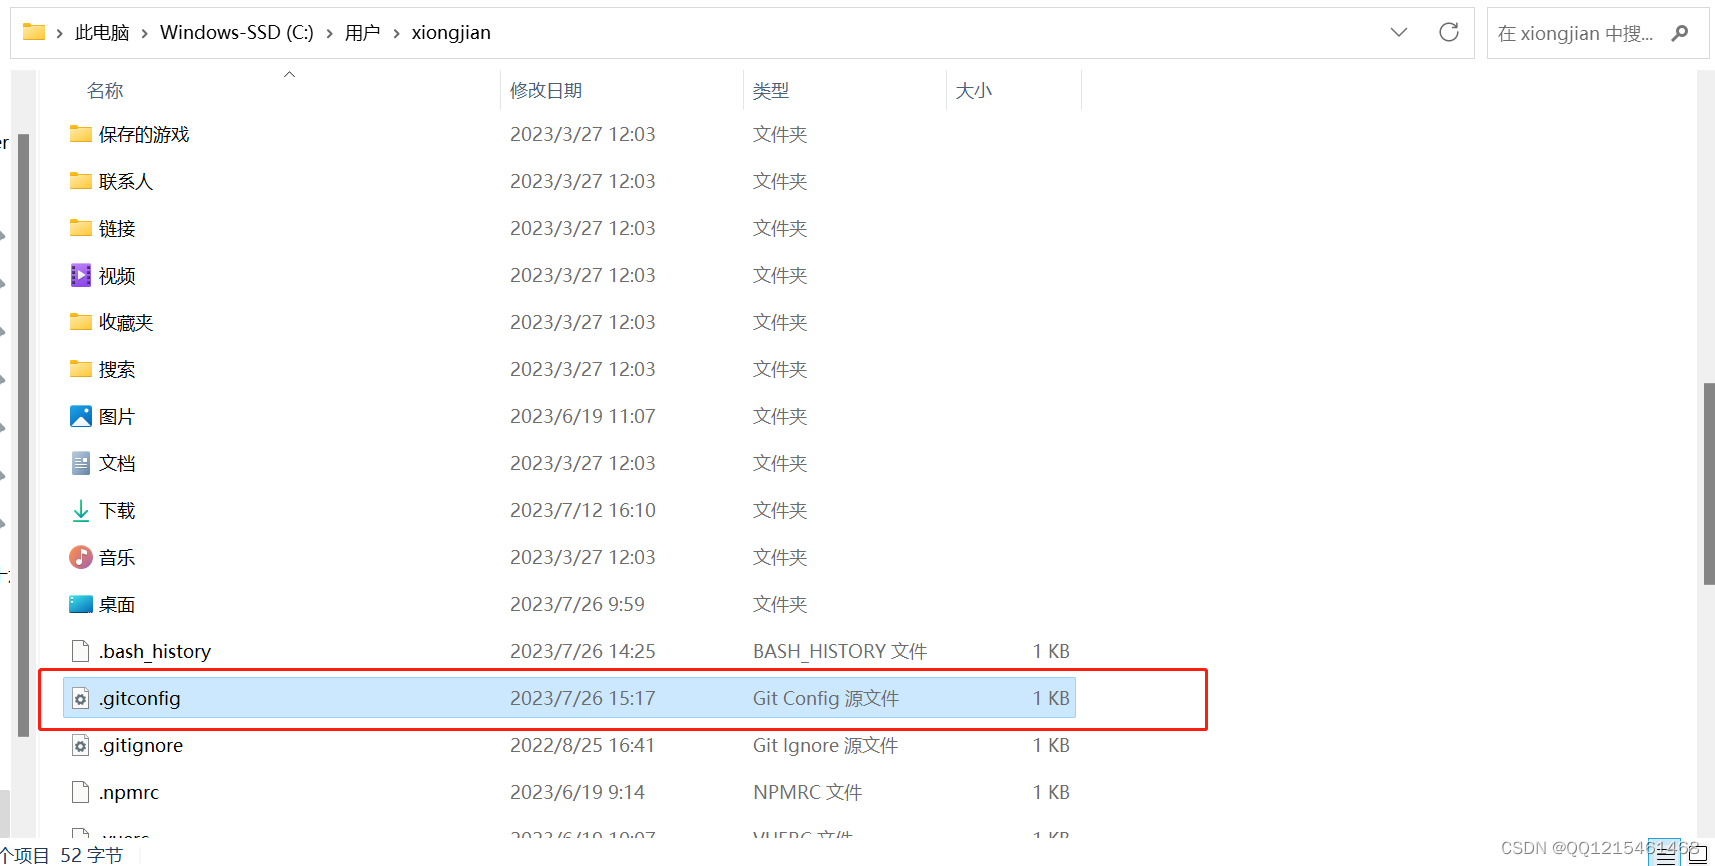
Task: Refresh the current folder view
Action: tap(1449, 32)
